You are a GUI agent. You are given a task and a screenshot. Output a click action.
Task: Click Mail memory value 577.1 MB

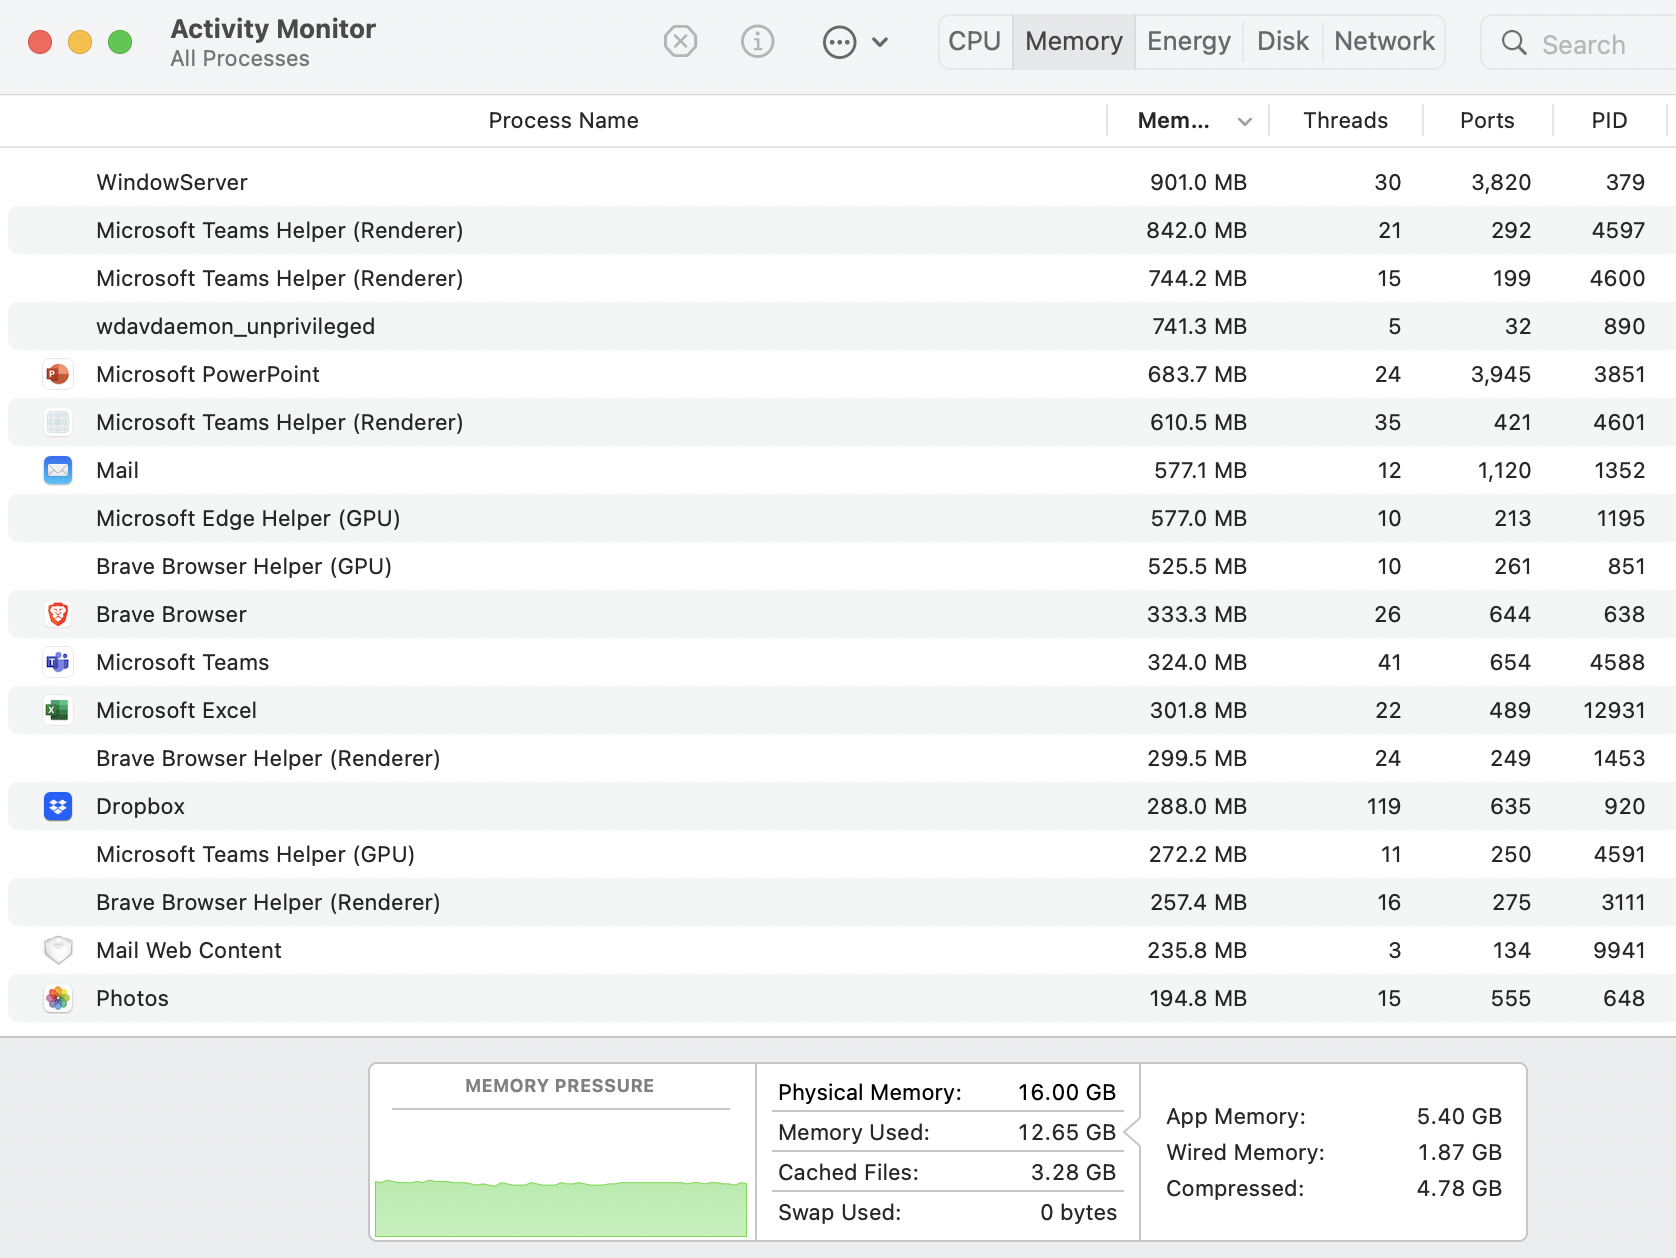click(1200, 471)
